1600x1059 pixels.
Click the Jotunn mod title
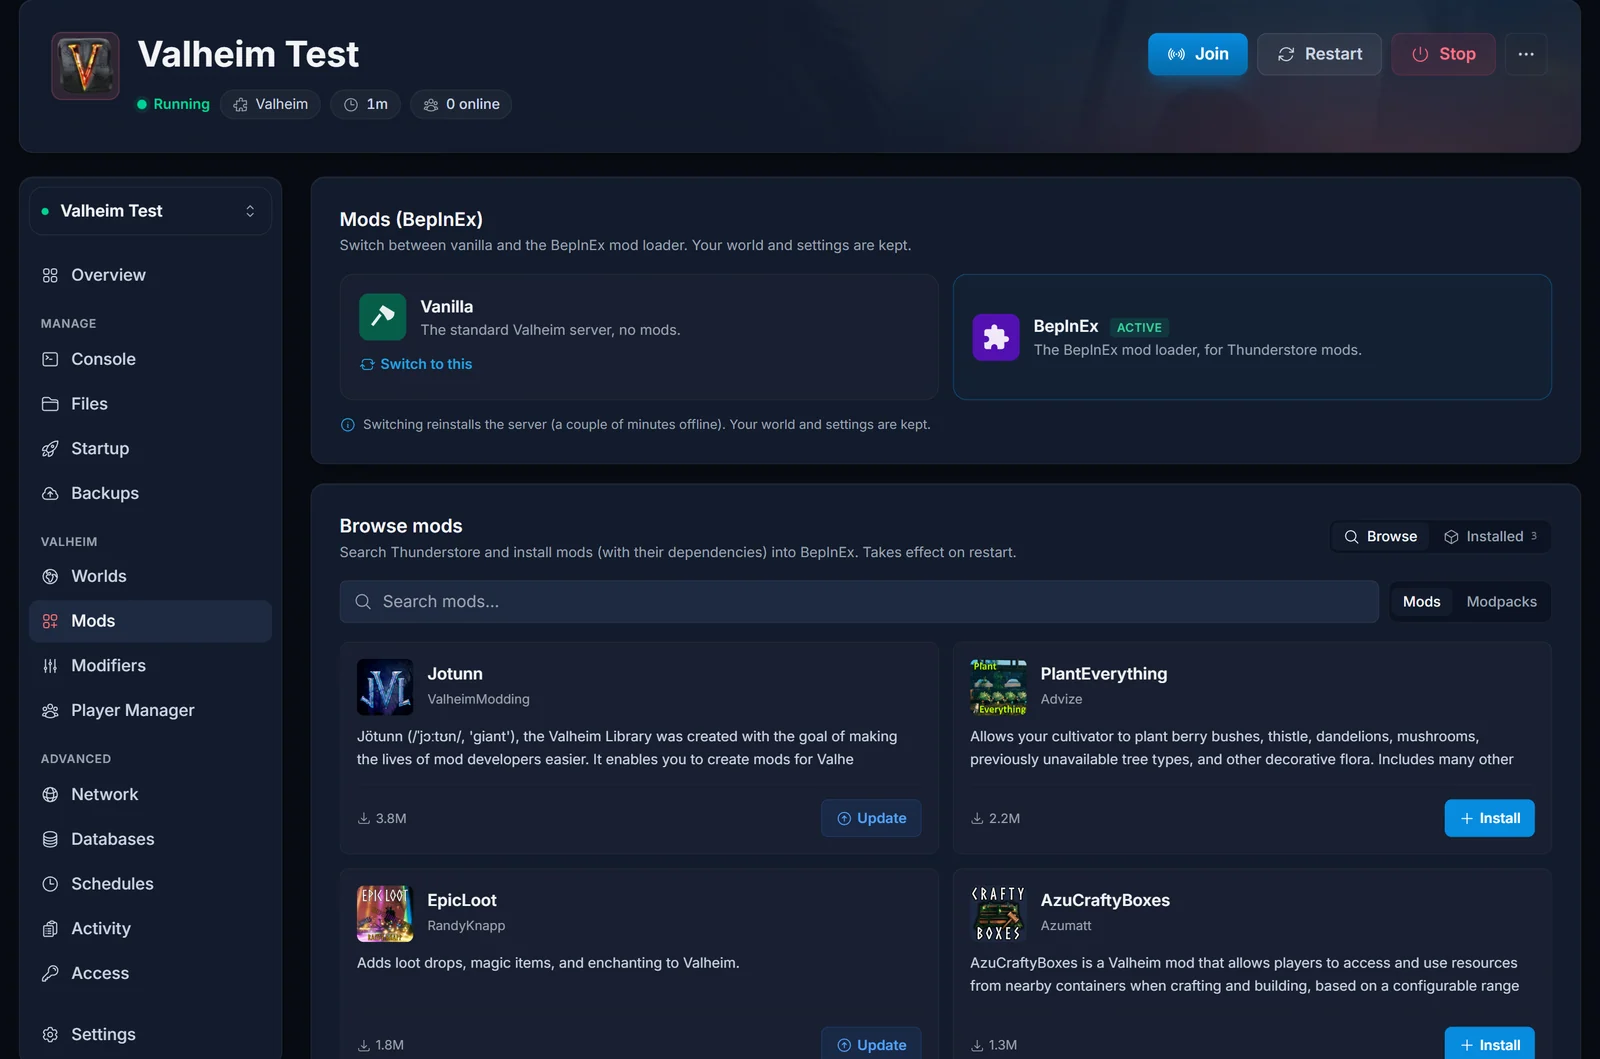[455, 674]
